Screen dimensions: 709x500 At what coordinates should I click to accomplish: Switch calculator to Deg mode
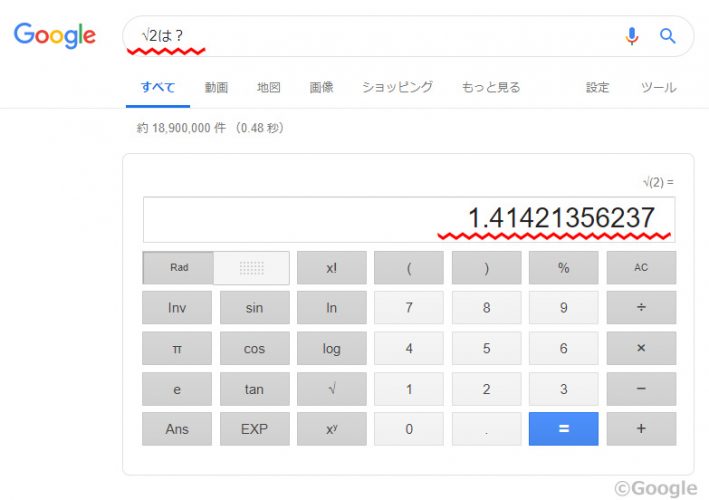click(x=251, y=268)
